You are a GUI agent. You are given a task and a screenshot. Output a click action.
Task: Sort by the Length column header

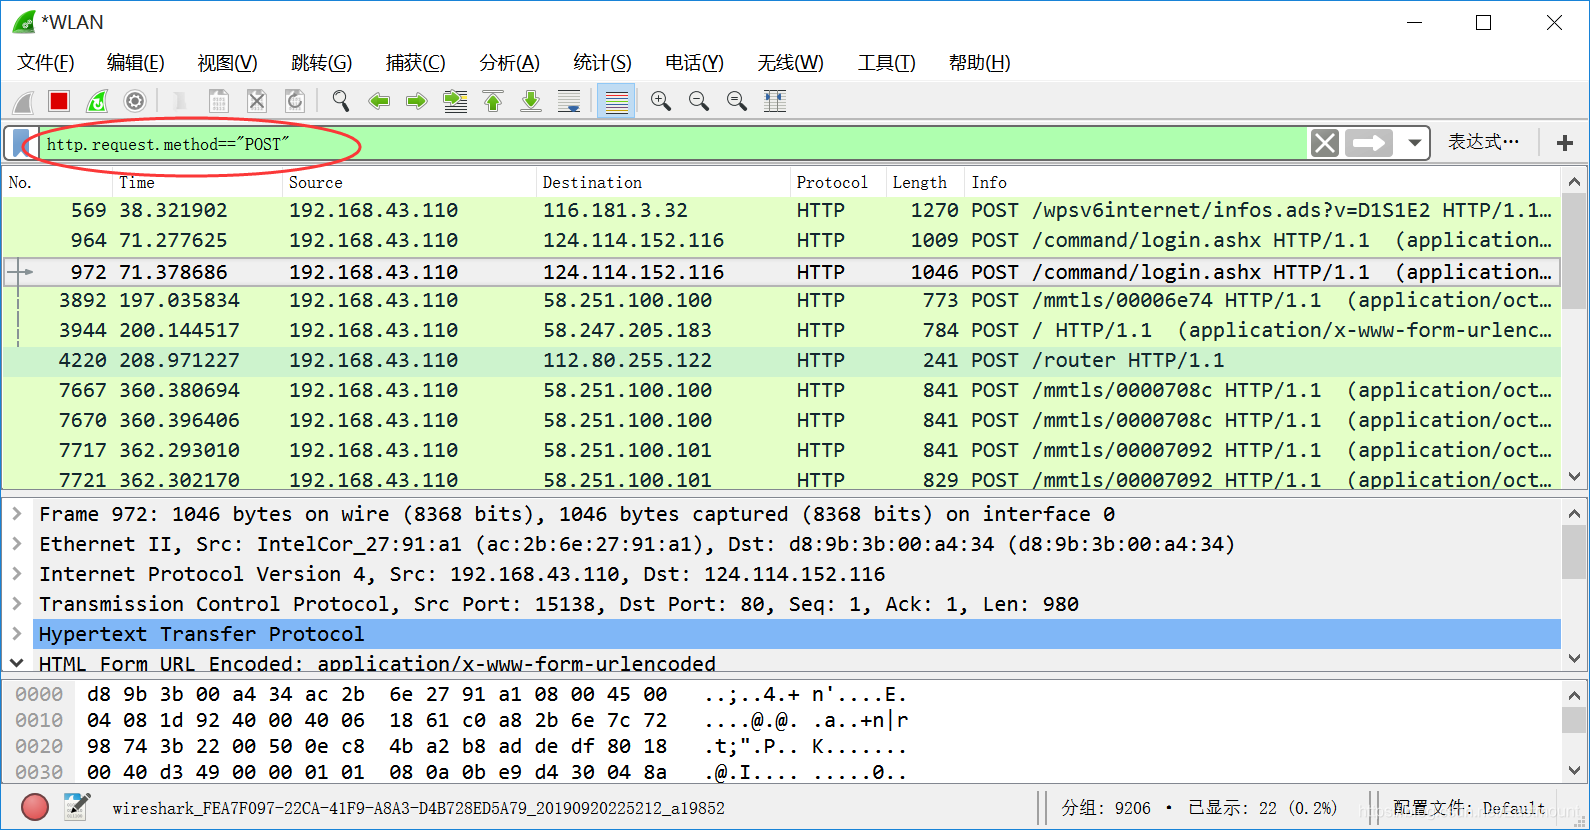tap(925, 182)
